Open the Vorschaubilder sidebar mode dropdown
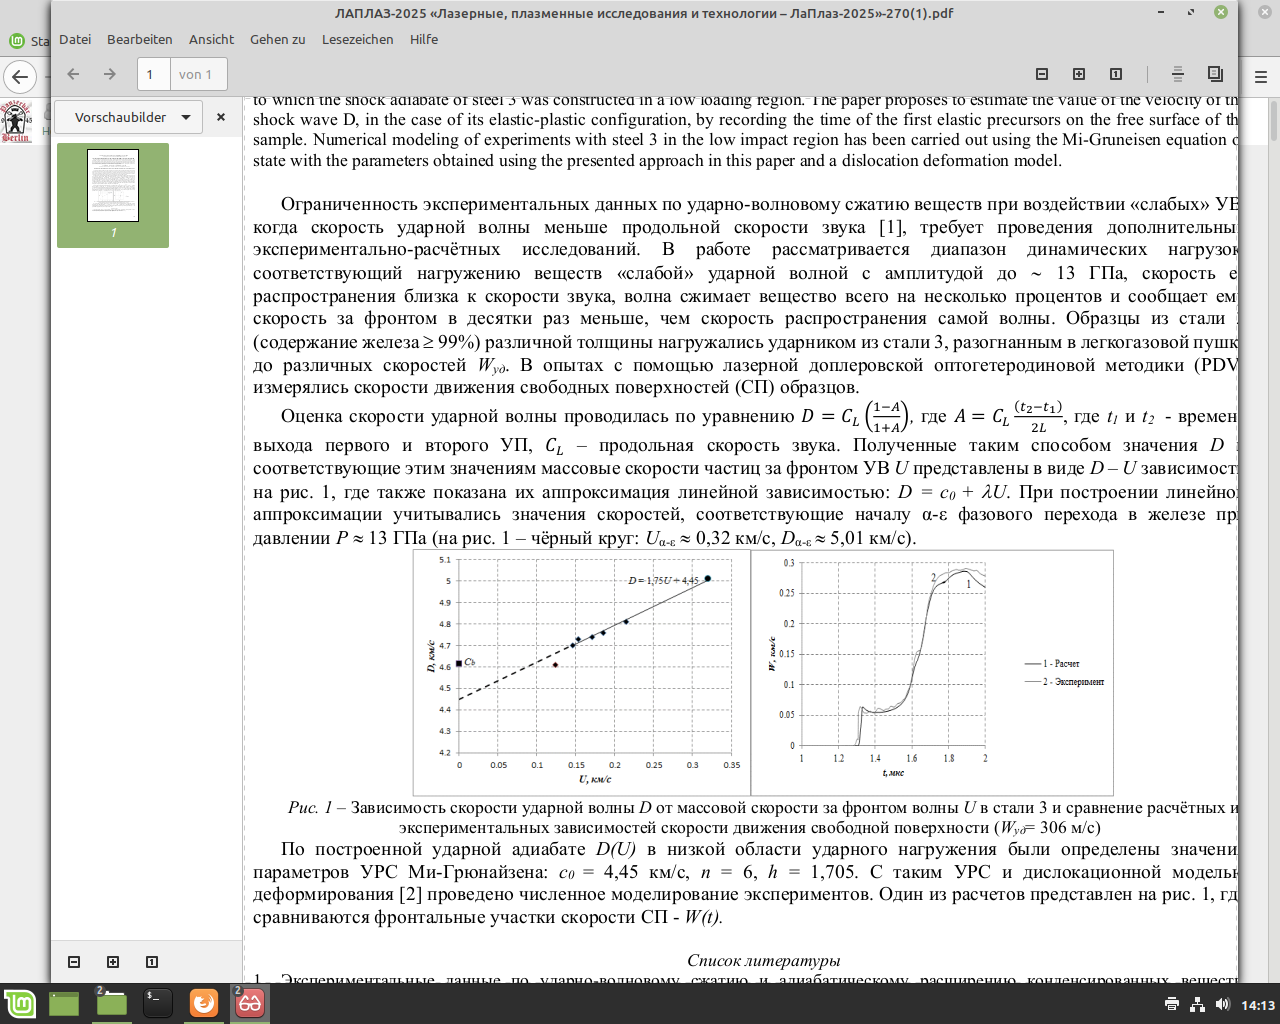Viewport: 1280px width, 1024px height. (128, 117)
